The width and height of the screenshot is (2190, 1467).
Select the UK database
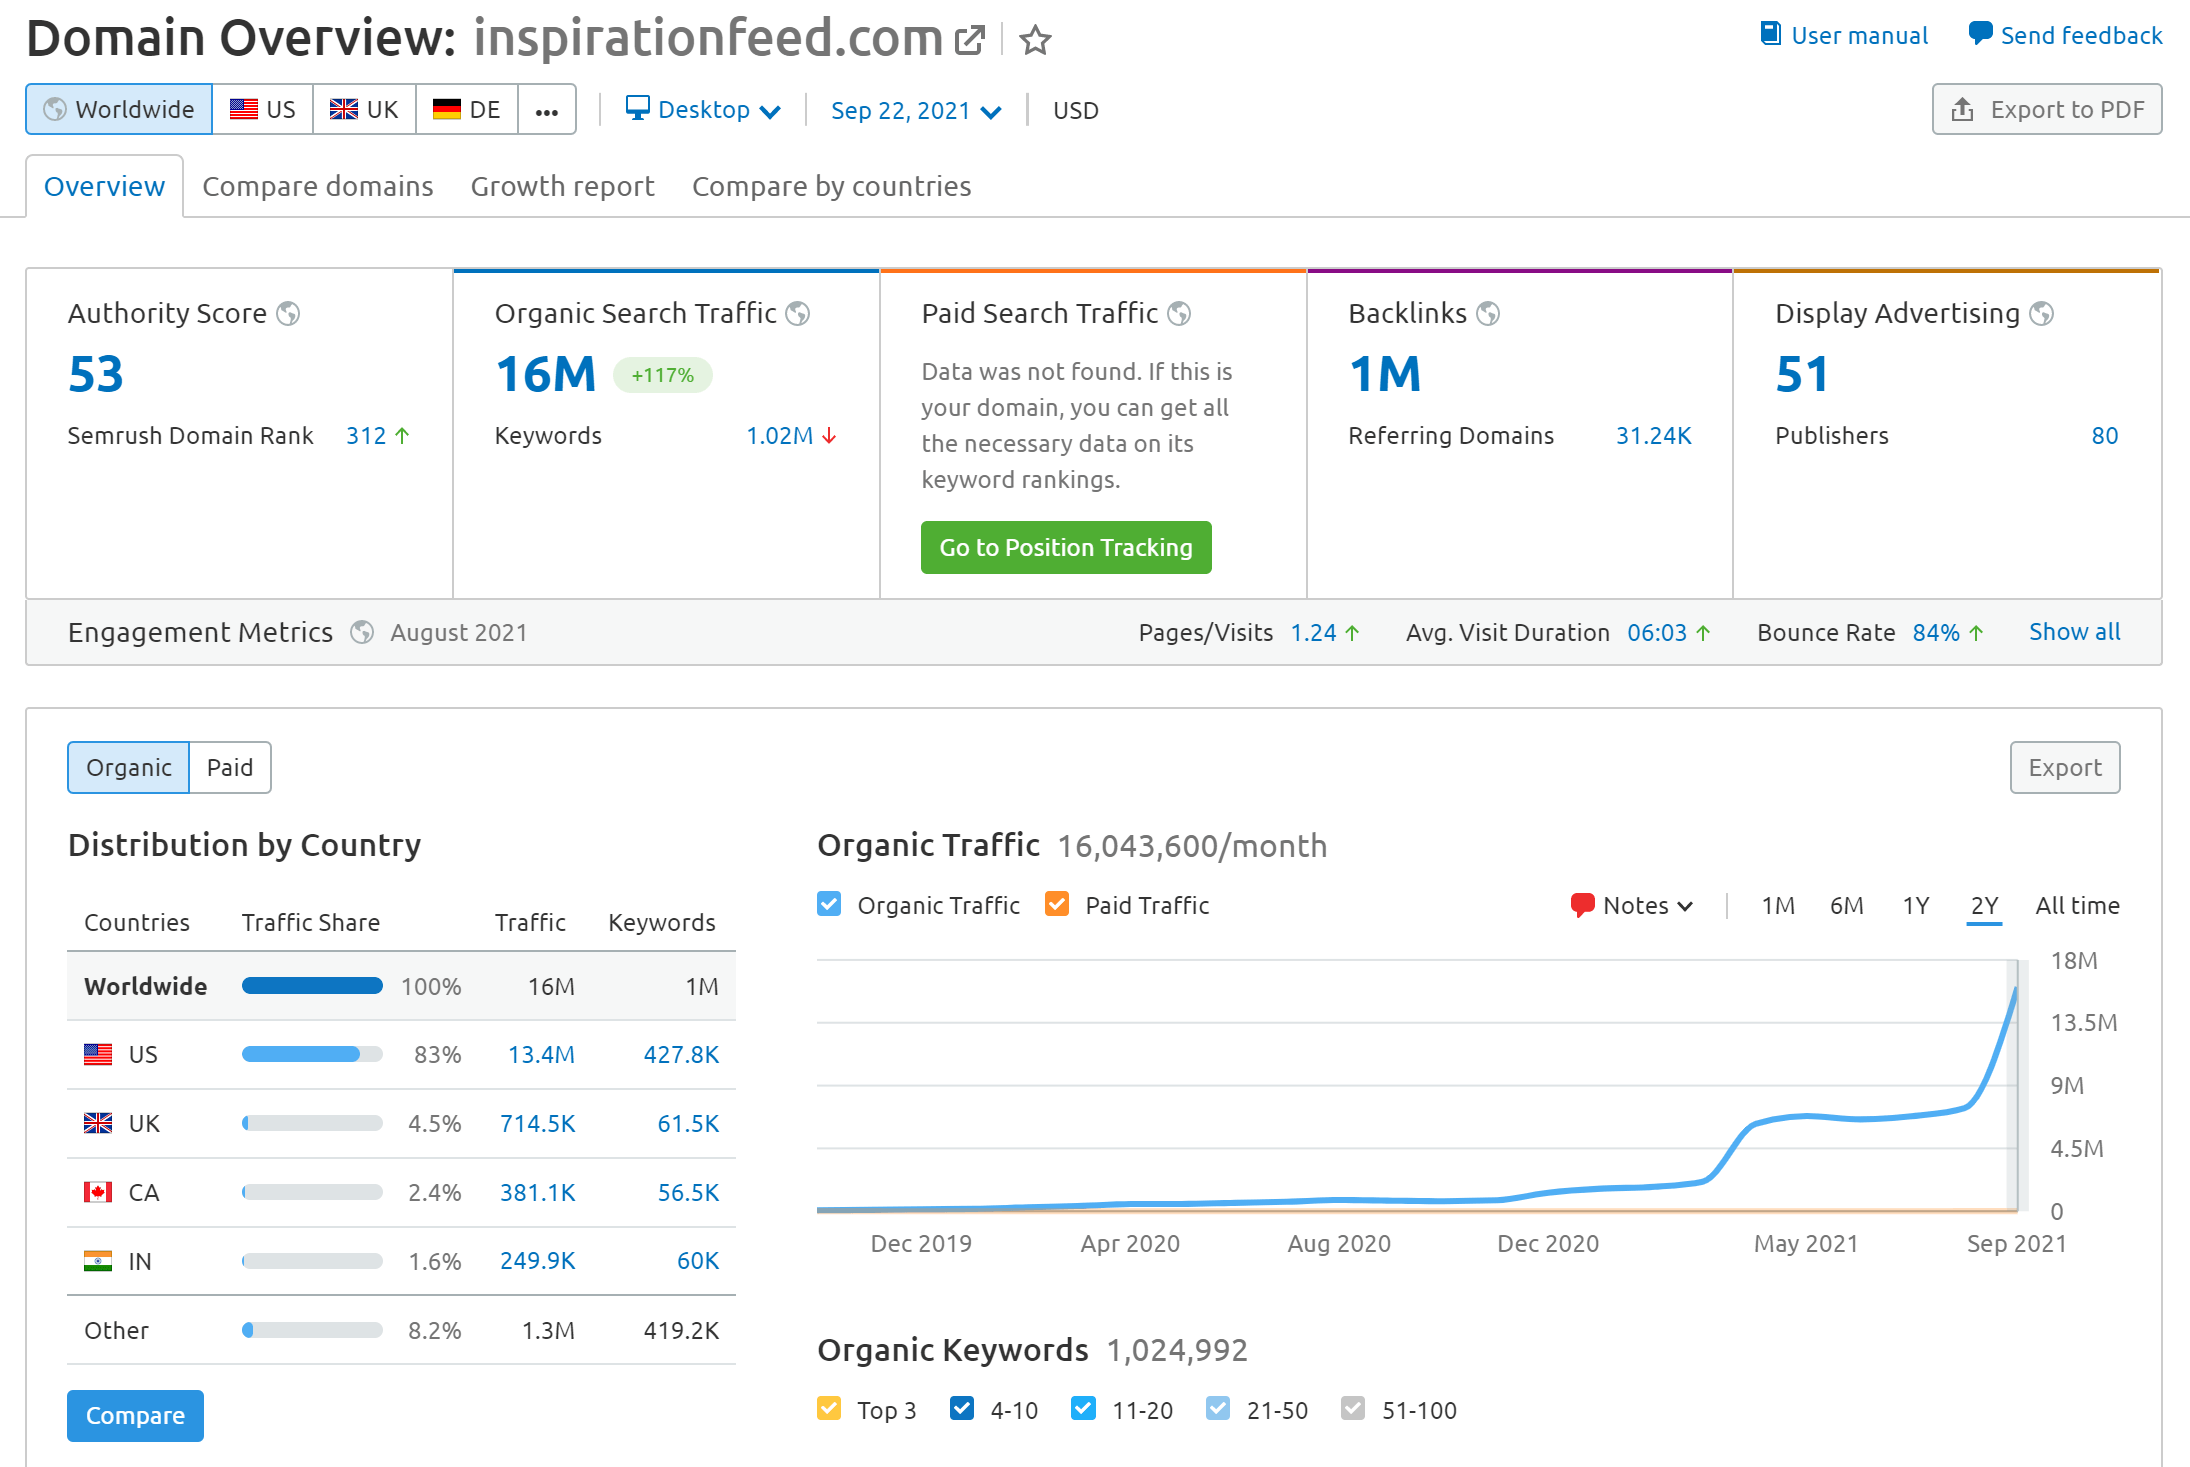[x=364, y=109]
